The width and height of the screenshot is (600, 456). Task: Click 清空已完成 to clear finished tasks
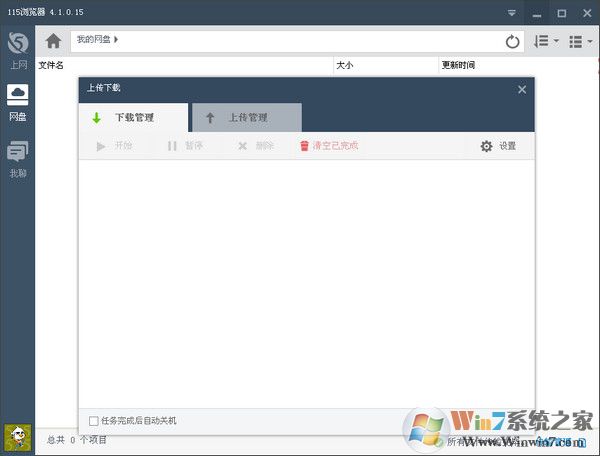click(329, 146)
